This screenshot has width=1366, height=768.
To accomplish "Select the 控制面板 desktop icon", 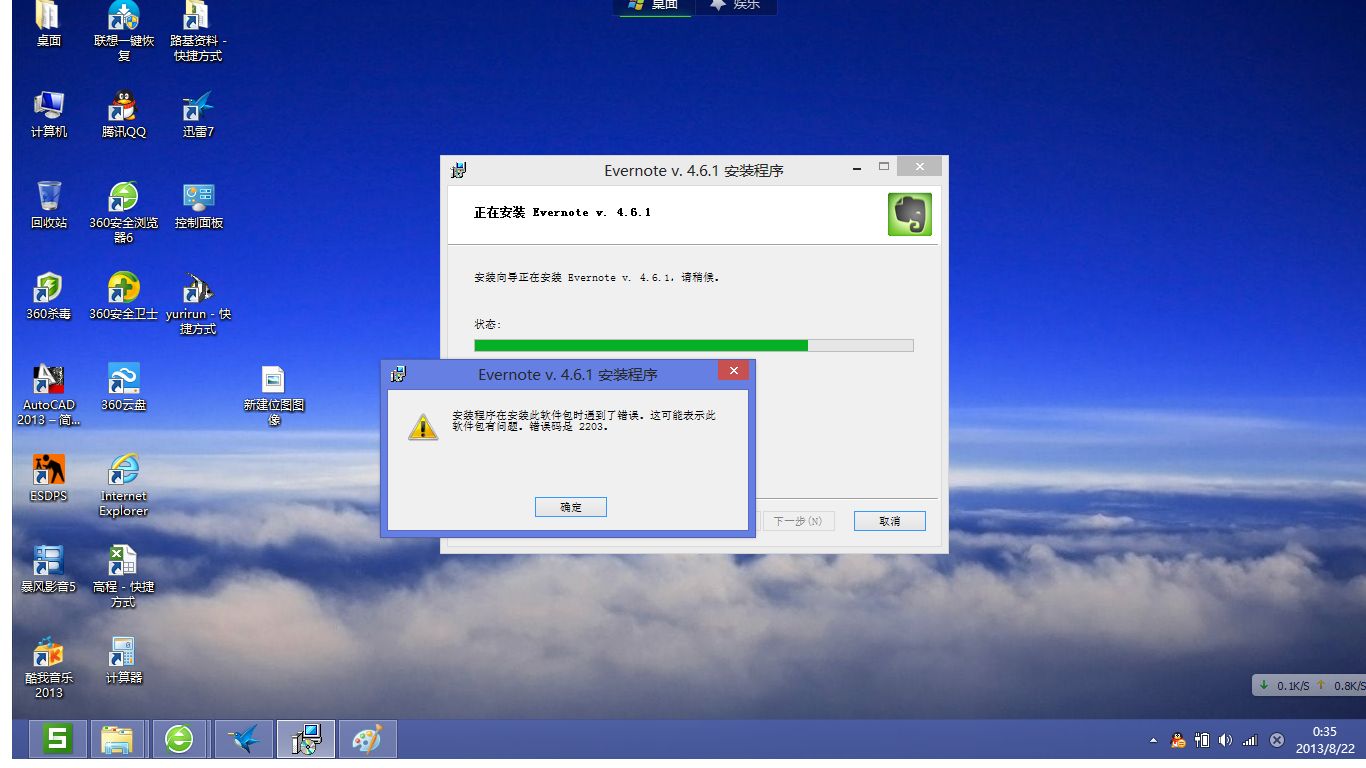I will pos(198,205).
